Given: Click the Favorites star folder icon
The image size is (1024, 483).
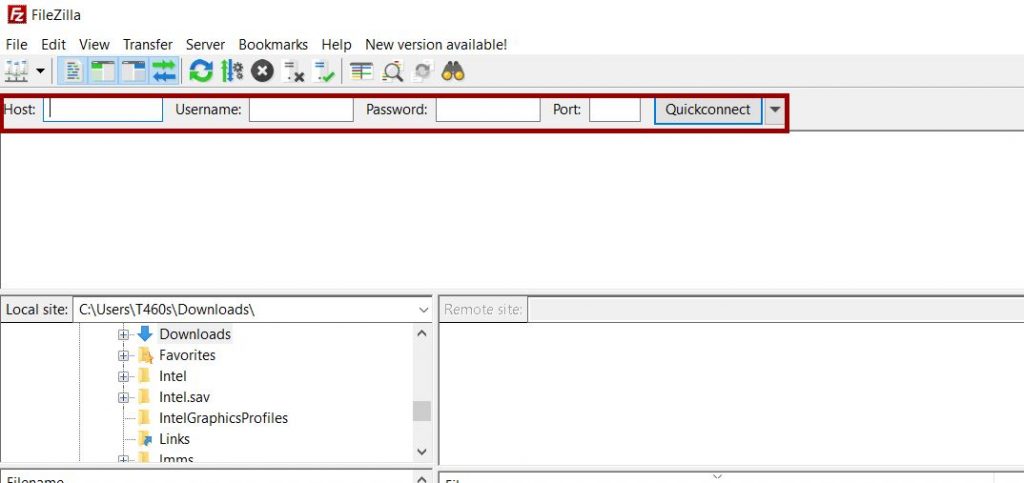Looking at the screenshot, I should (145, 355).
